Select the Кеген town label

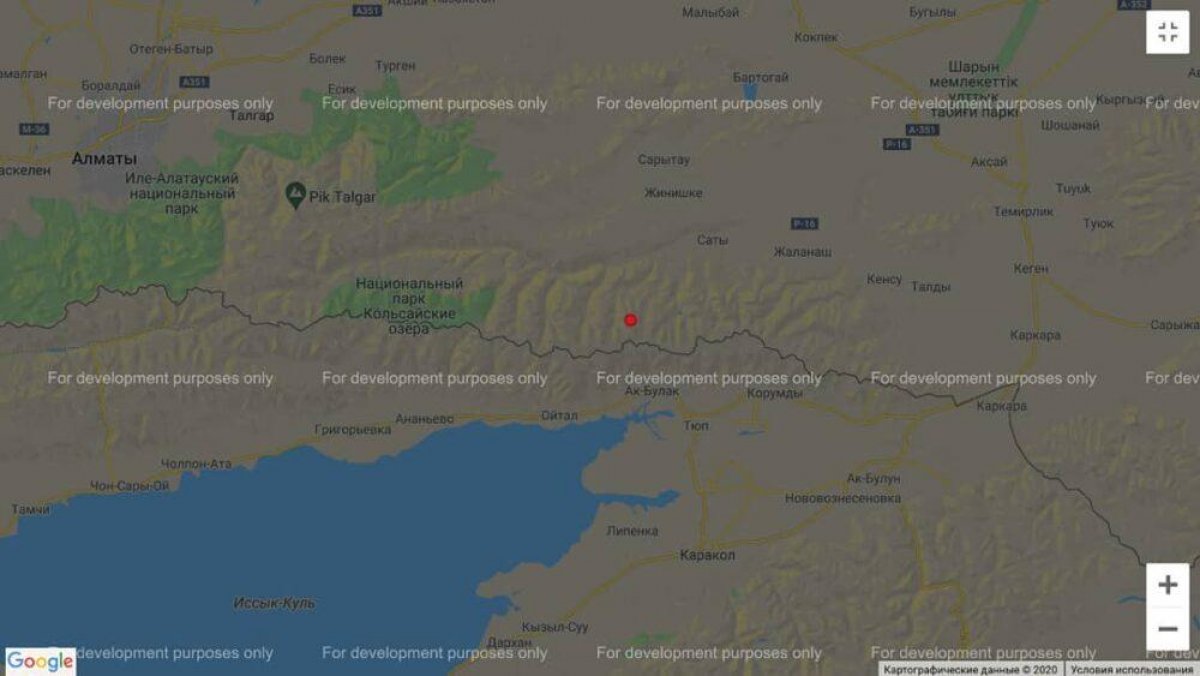(1029, 268)
